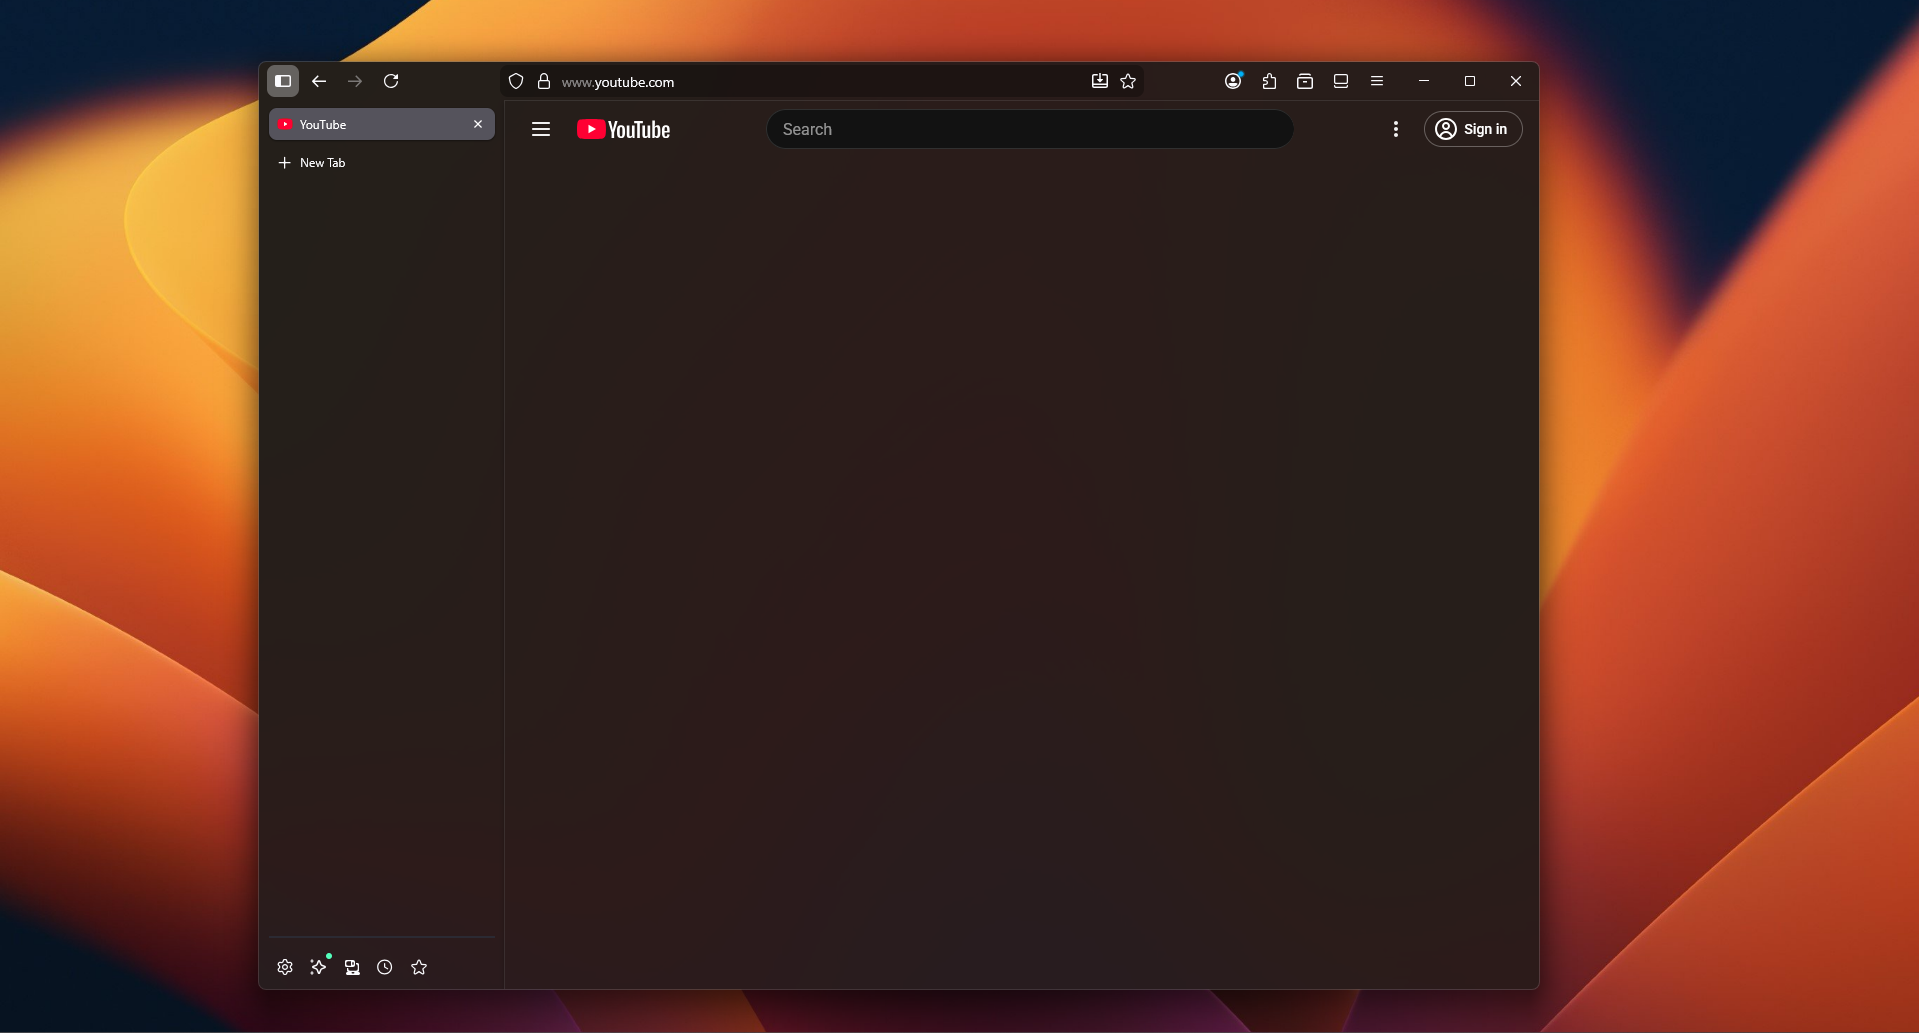Click the YouTube logo to go home
The height and width of the screenshot is (1033, 1919).
[624, 130]
